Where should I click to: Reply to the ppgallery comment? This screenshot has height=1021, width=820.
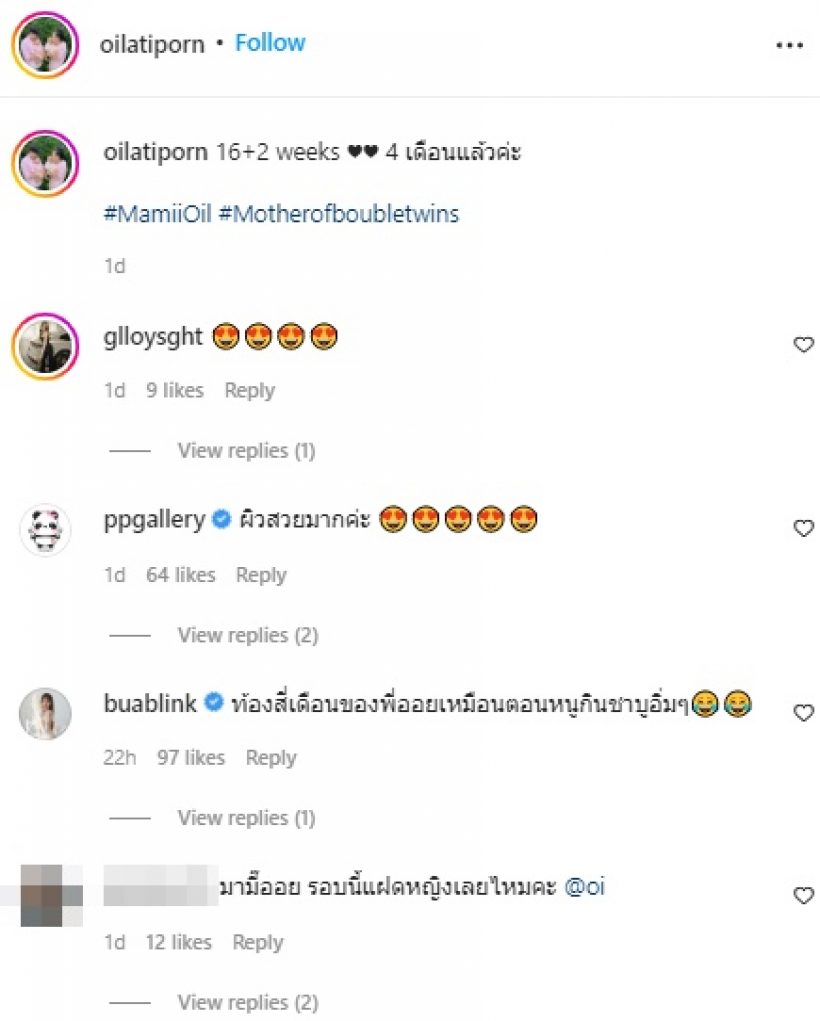click(261, 575)
